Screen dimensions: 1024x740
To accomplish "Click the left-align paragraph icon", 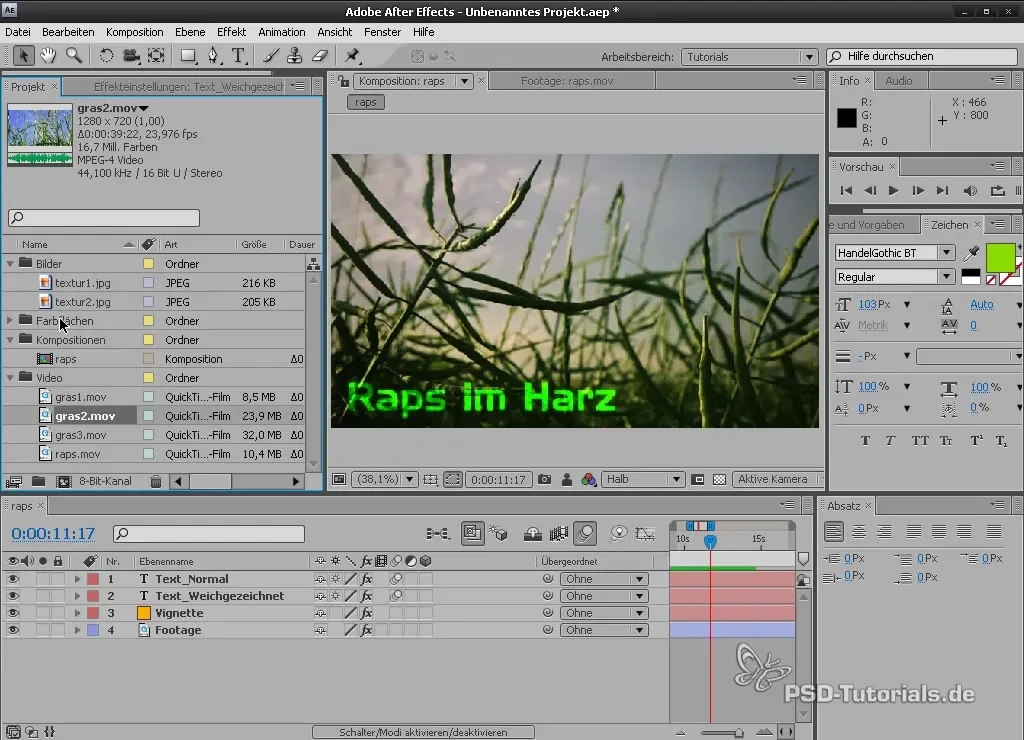I will tap(833, 532).
